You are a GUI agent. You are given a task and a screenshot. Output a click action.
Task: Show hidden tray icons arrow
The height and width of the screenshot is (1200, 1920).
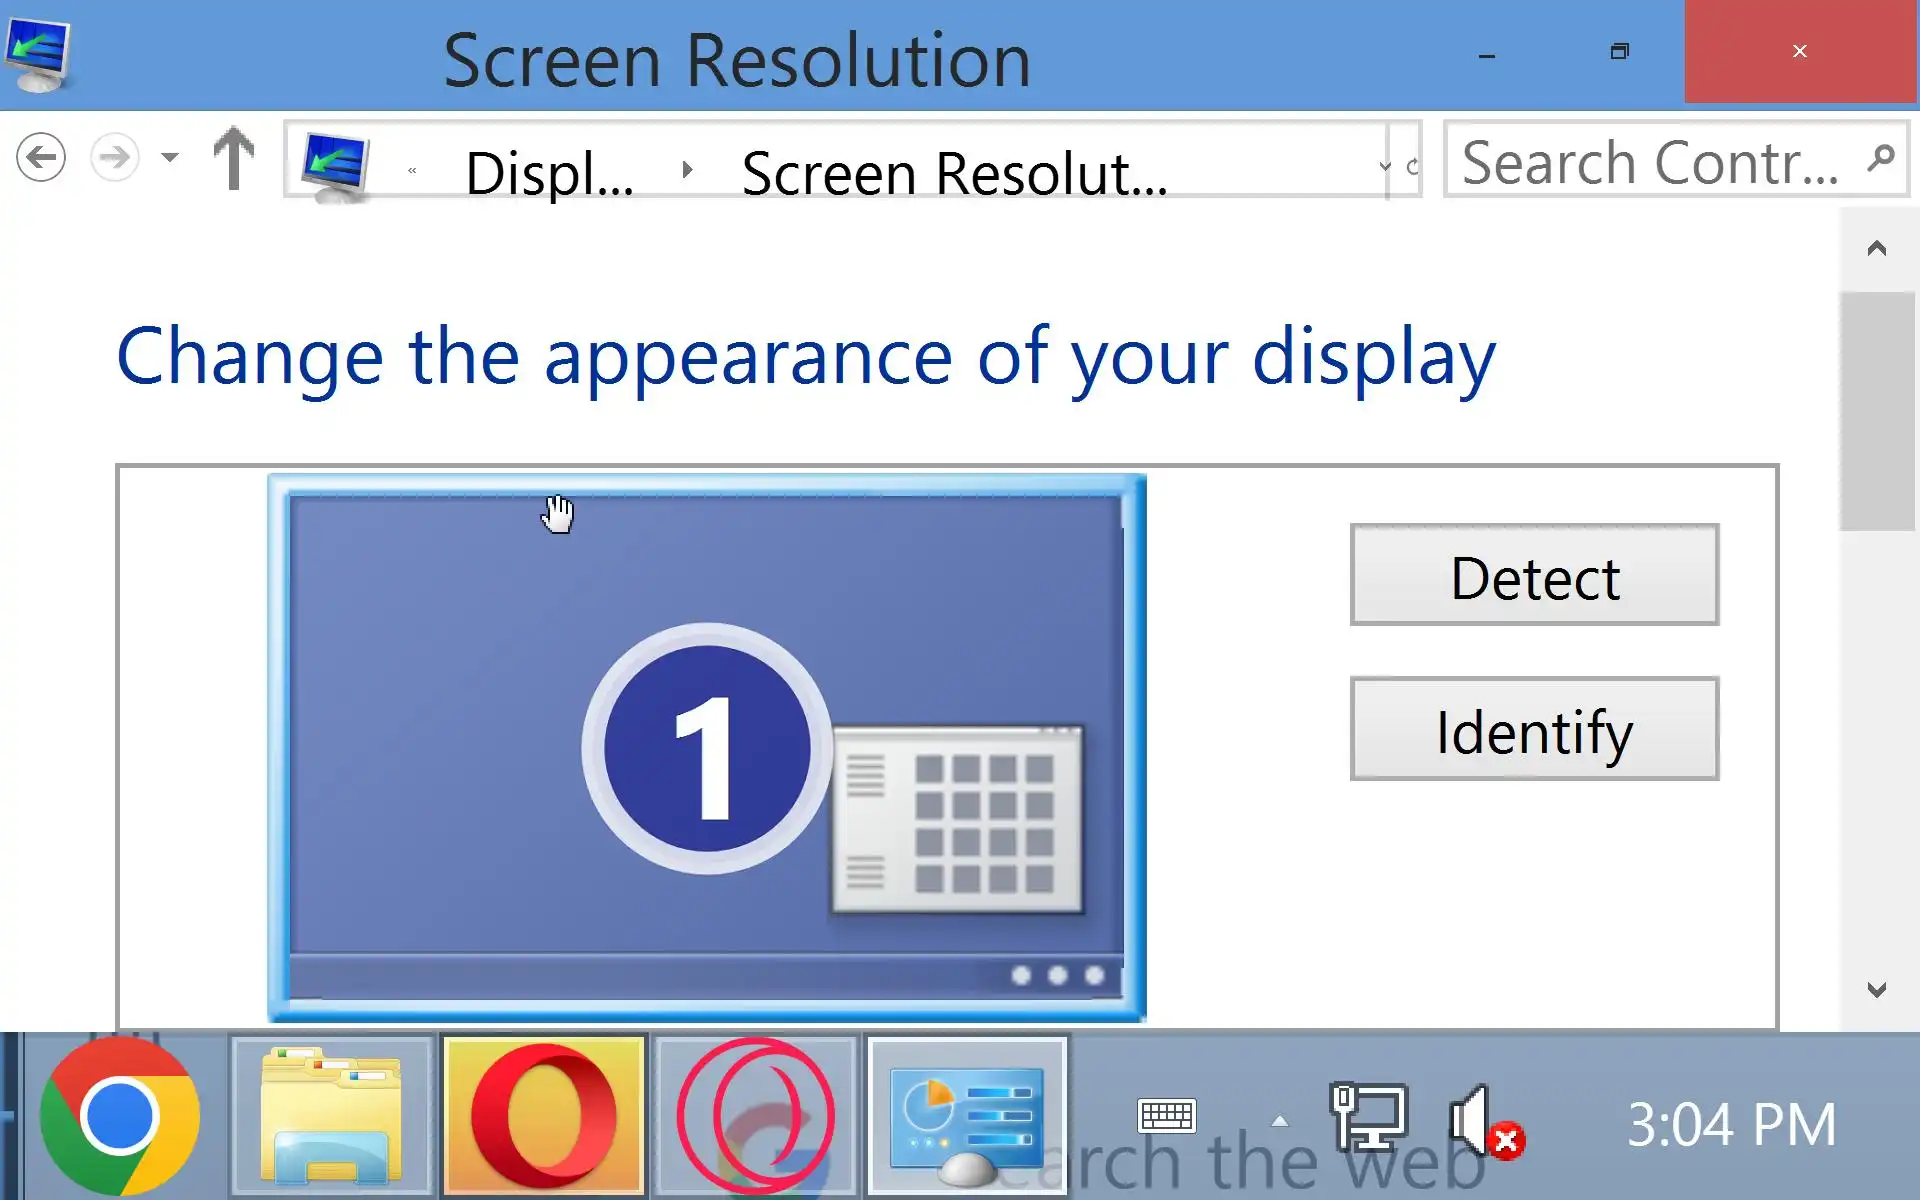[1279, 1121]
